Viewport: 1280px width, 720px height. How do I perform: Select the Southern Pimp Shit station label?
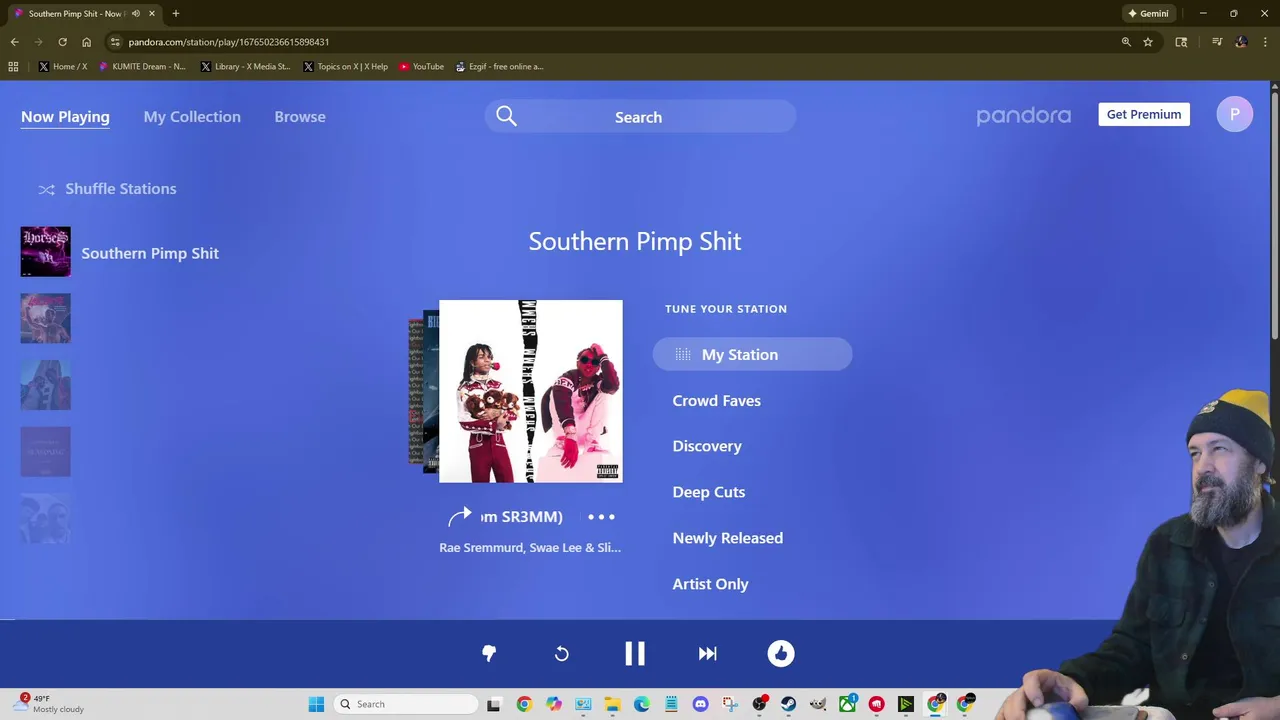[150, 253]
